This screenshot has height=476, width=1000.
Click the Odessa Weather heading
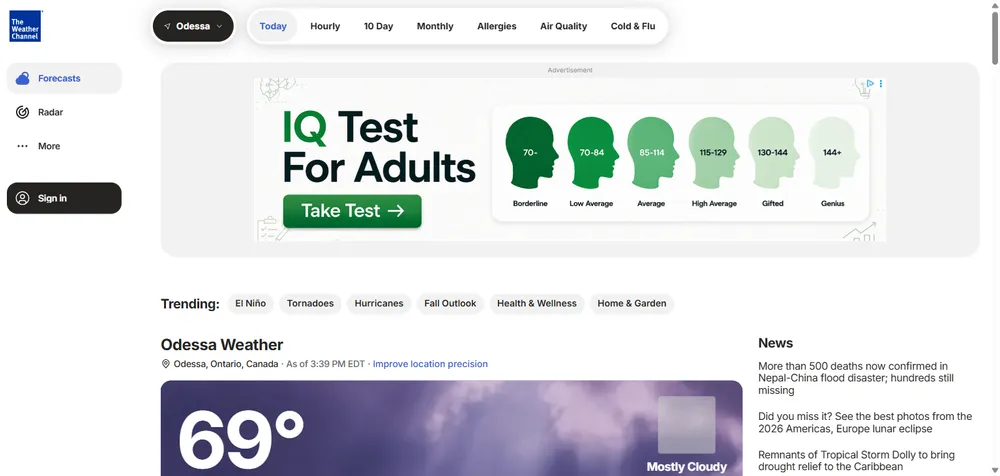pyautogui.click(x=222, y=345)
